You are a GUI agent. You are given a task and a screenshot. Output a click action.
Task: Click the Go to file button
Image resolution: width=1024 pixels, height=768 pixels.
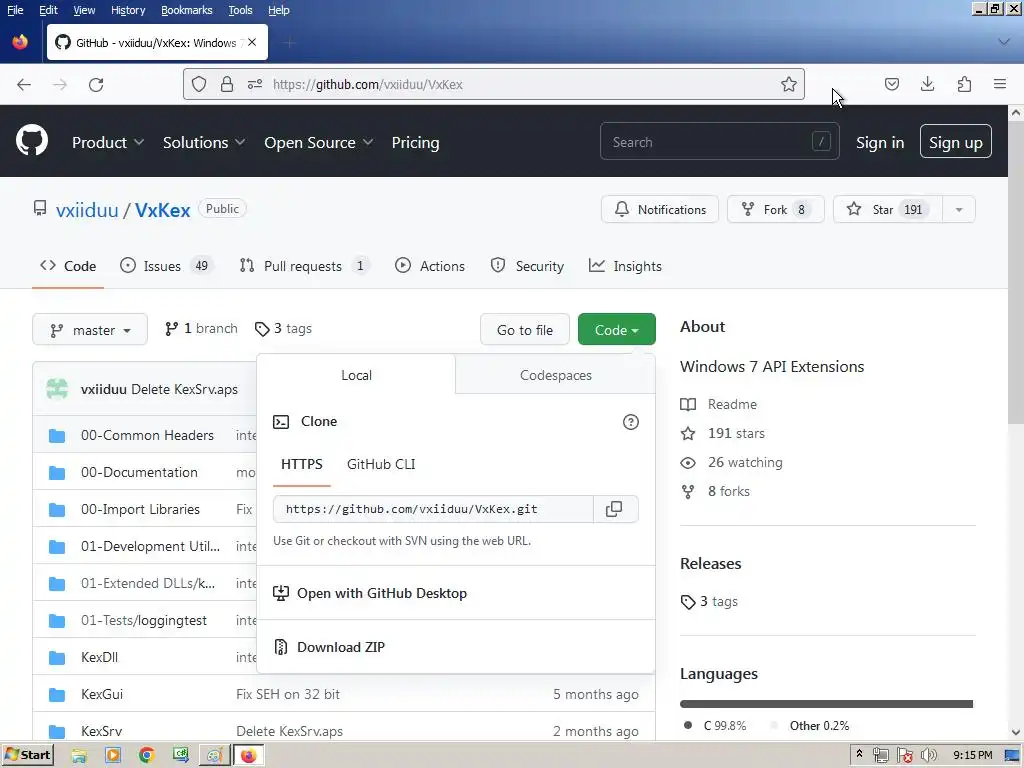point(524,330)
